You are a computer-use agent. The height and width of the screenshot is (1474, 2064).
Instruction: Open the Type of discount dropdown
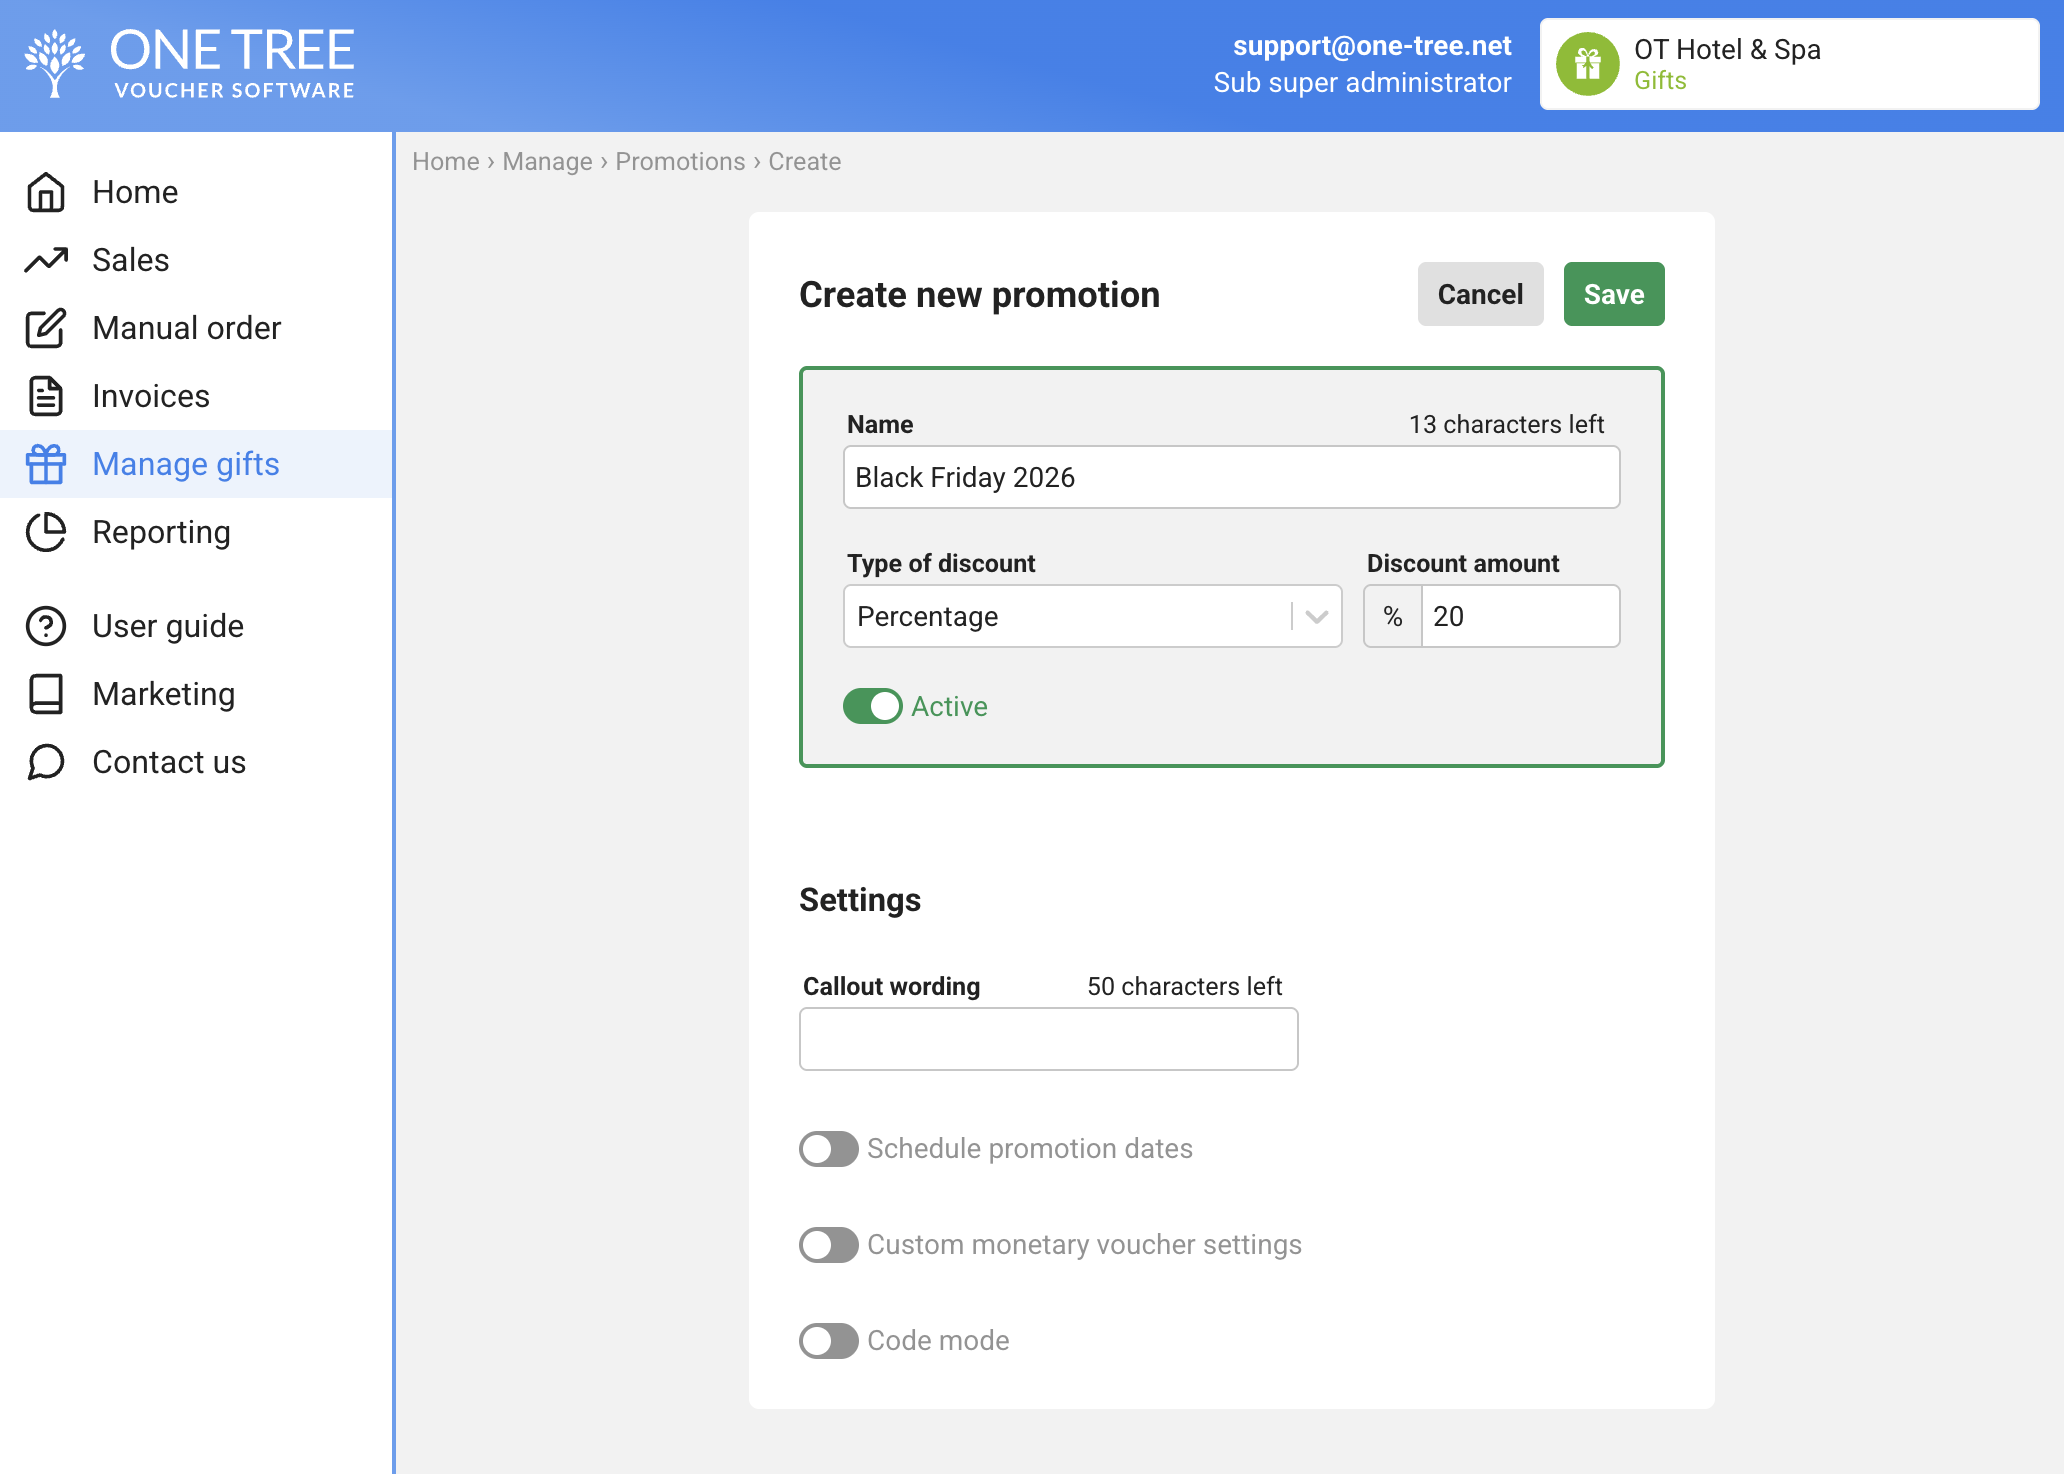click(x=1093, y=616)
